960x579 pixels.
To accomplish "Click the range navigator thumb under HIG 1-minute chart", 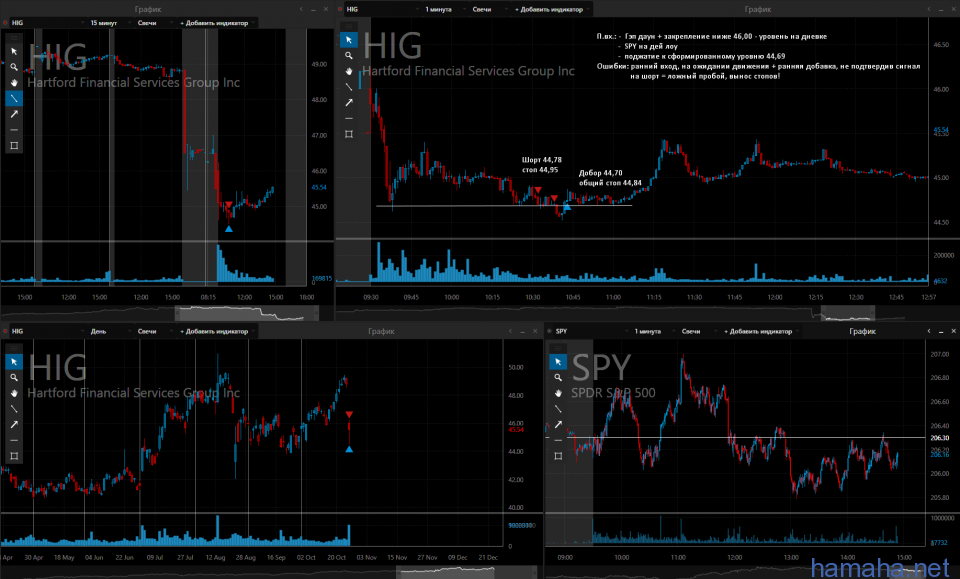I will [x=848, y=313].
